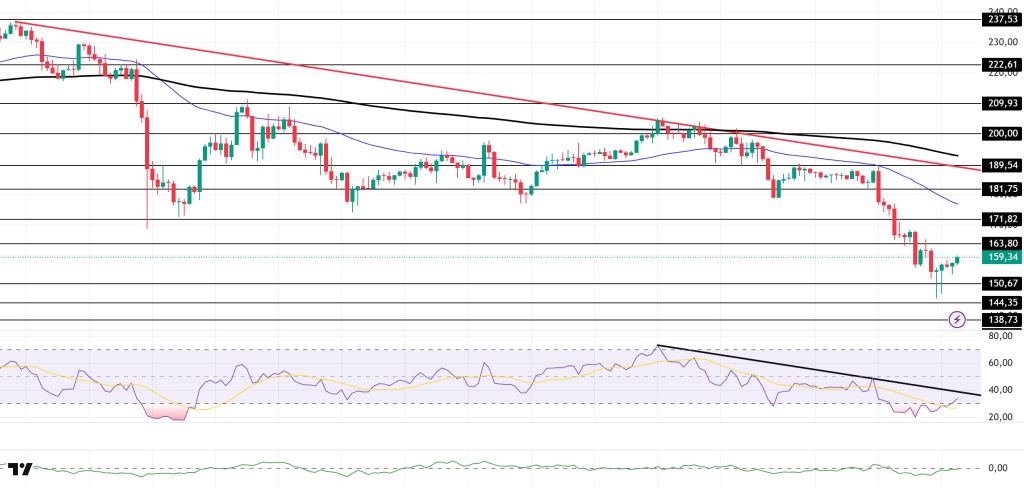1024x492 pixels.
Task: Click the last green candlestick near 159
Action: (957, 260)
